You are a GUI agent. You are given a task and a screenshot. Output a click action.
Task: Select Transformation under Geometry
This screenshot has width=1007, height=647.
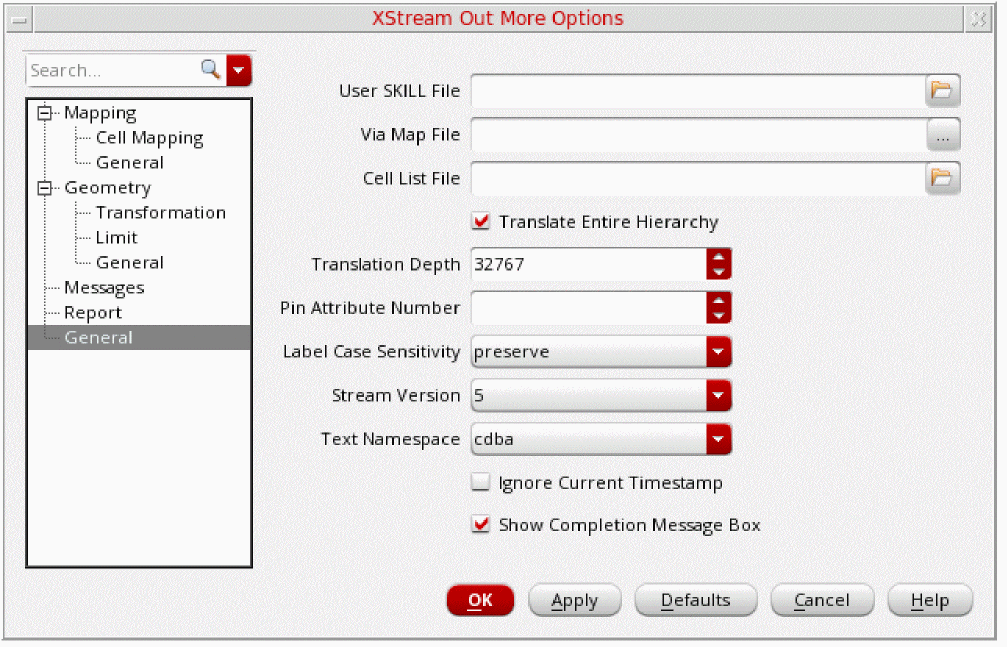tap(160, 213)
